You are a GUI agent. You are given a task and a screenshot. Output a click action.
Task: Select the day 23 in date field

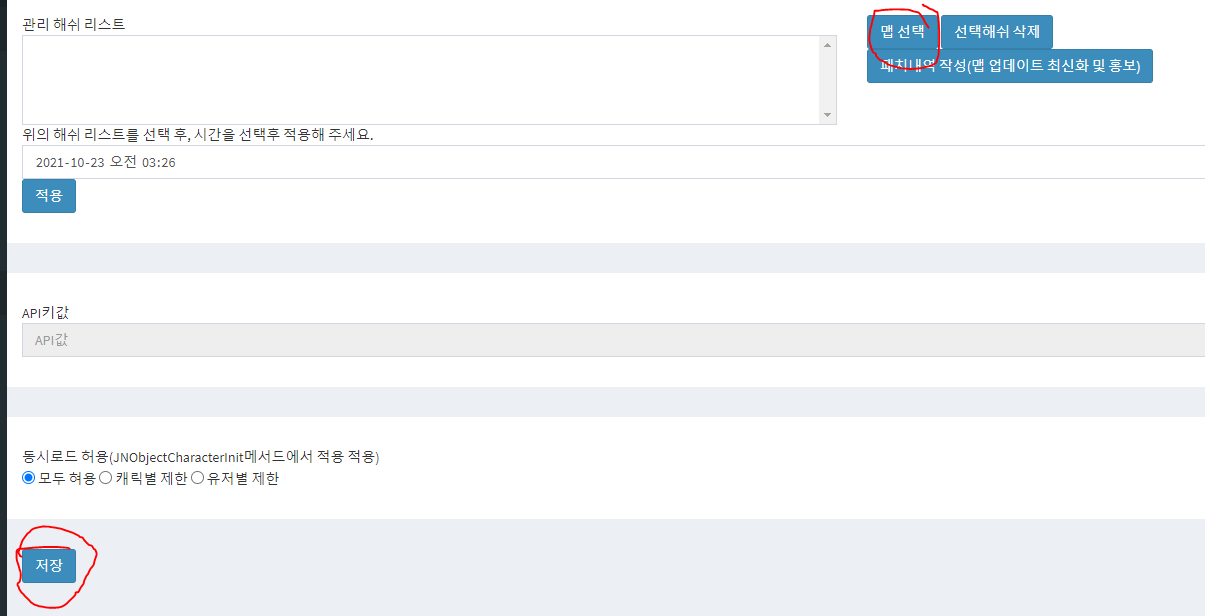[97, 162]
